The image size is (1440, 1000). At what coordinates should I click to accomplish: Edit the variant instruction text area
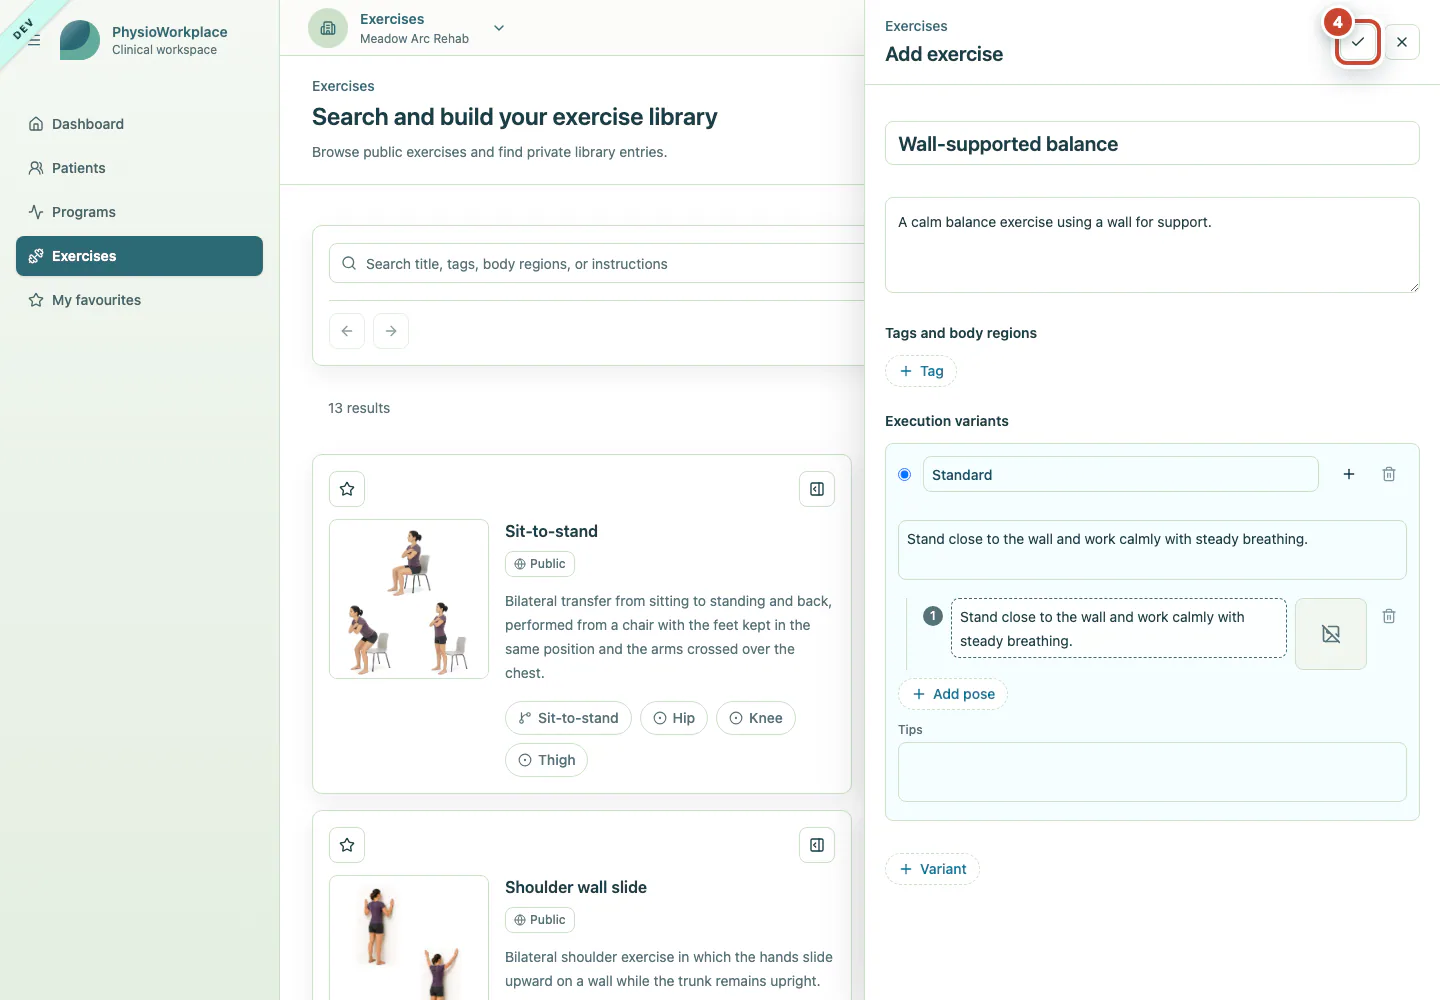pos(1152,550)
